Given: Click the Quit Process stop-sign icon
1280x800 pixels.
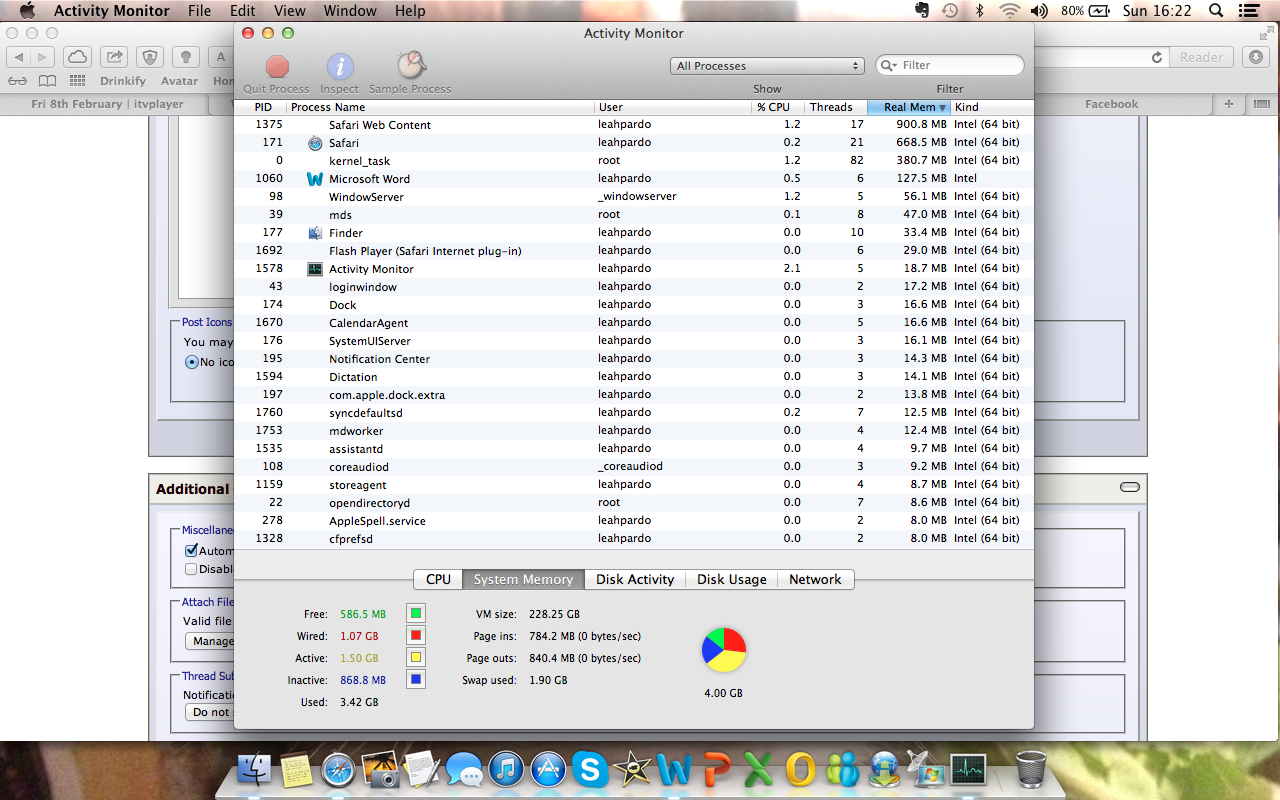Looking at the screenshot, I should pos(277,67).
